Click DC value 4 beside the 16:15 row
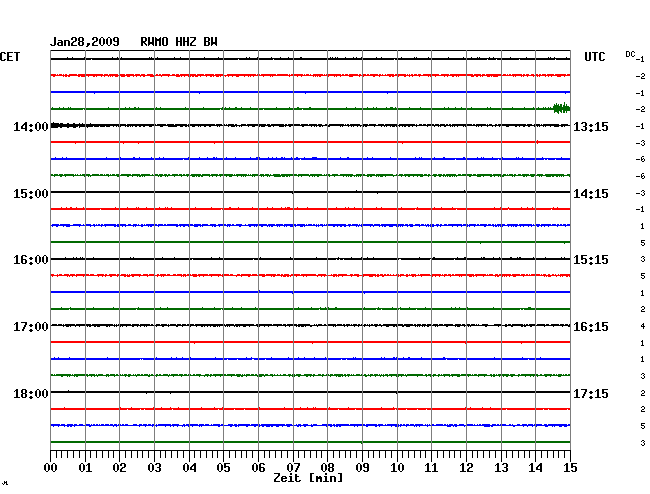The image size is (650, 494). [643, 326]
